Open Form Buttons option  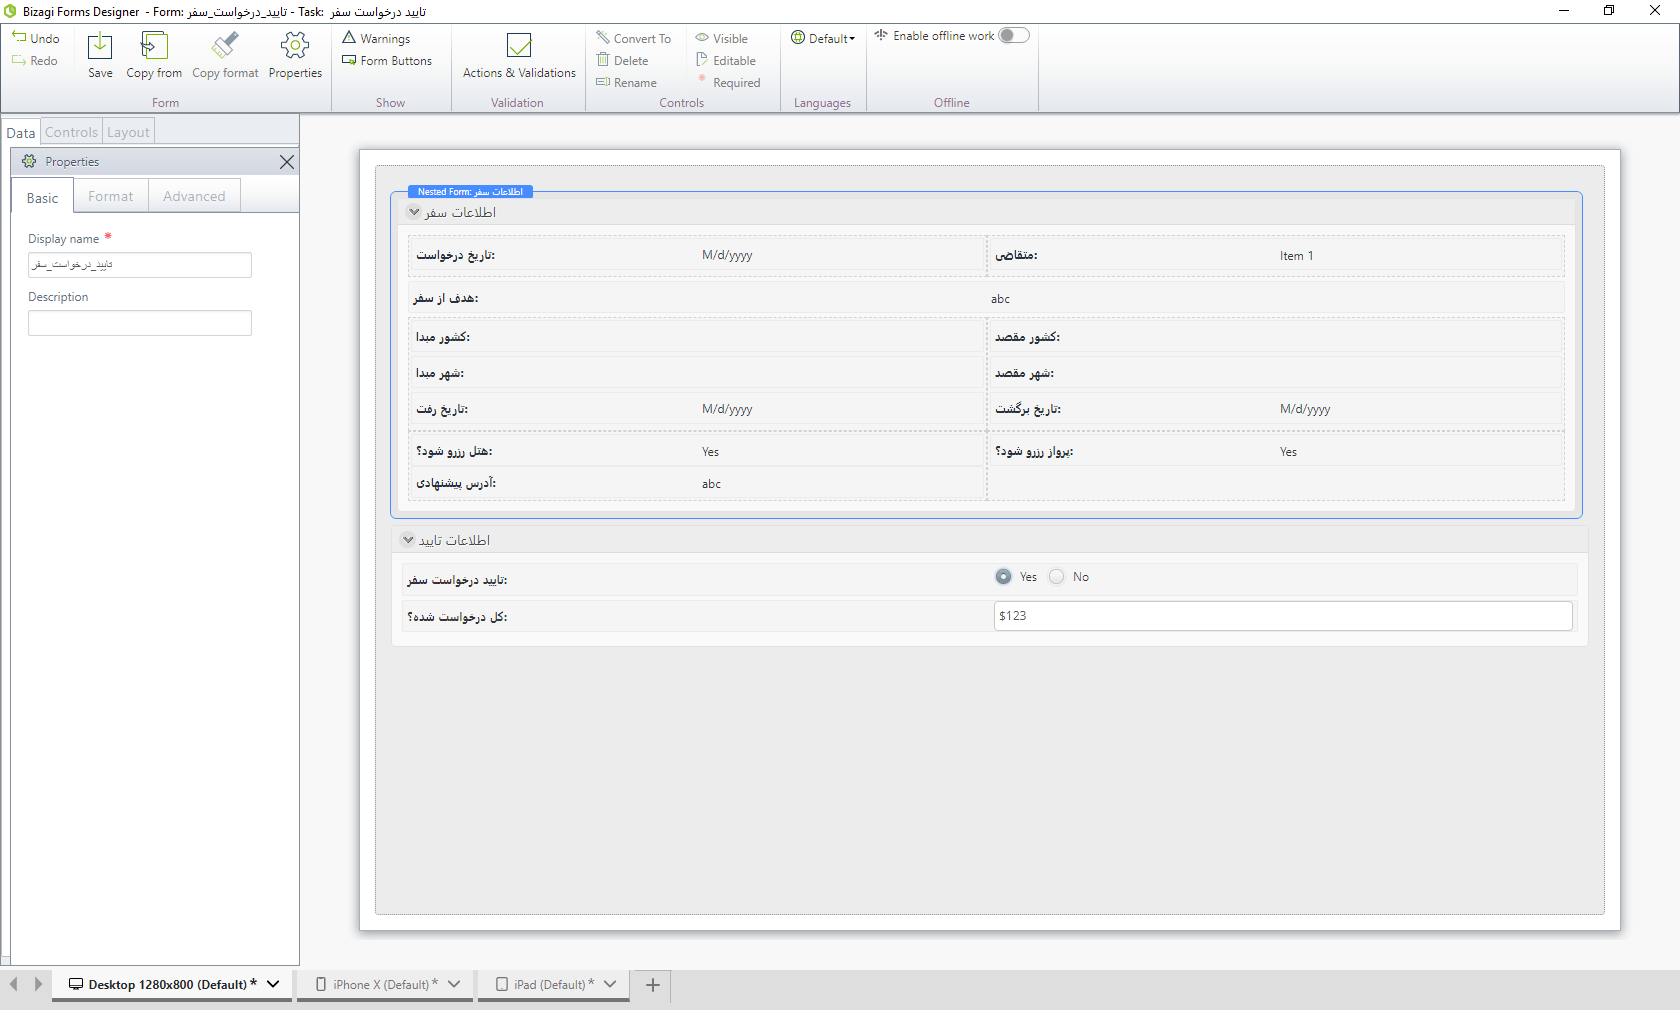[387, 60]
